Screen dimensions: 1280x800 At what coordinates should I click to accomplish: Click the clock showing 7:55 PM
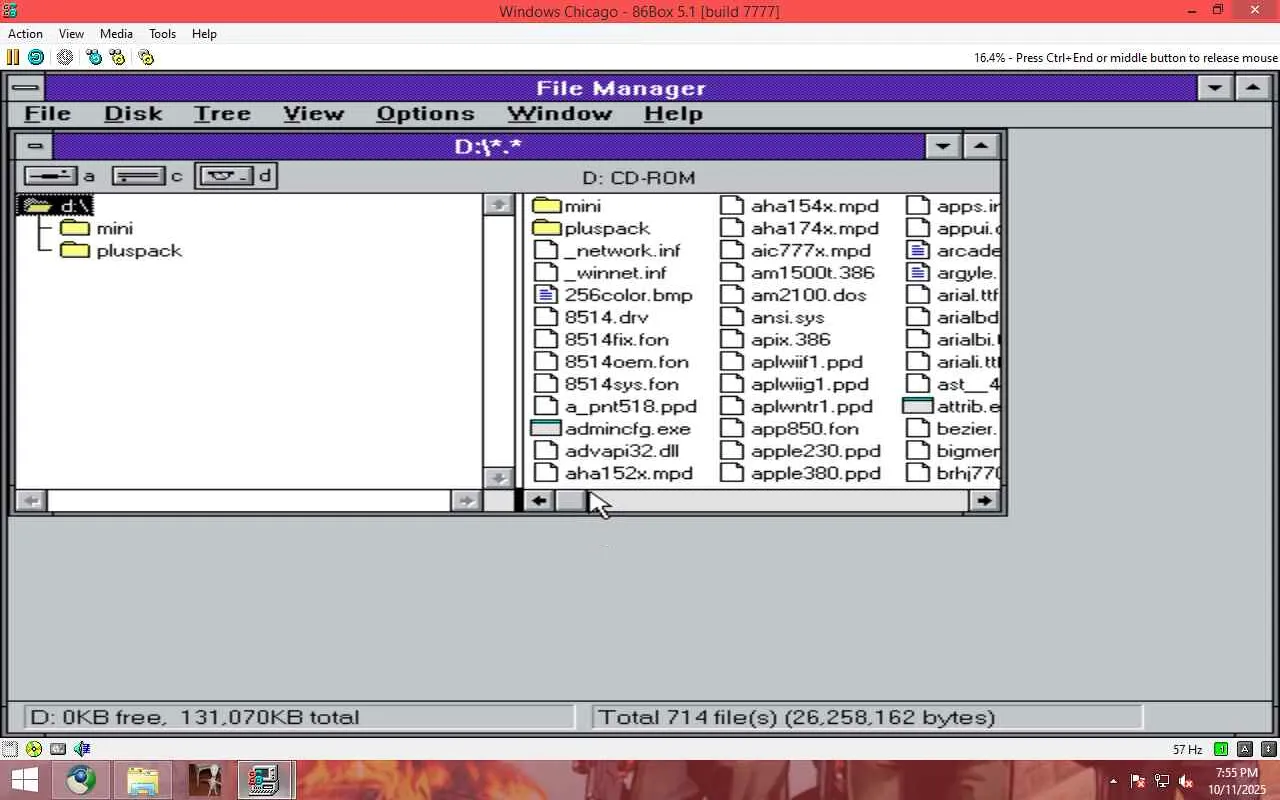point(1236,773)
